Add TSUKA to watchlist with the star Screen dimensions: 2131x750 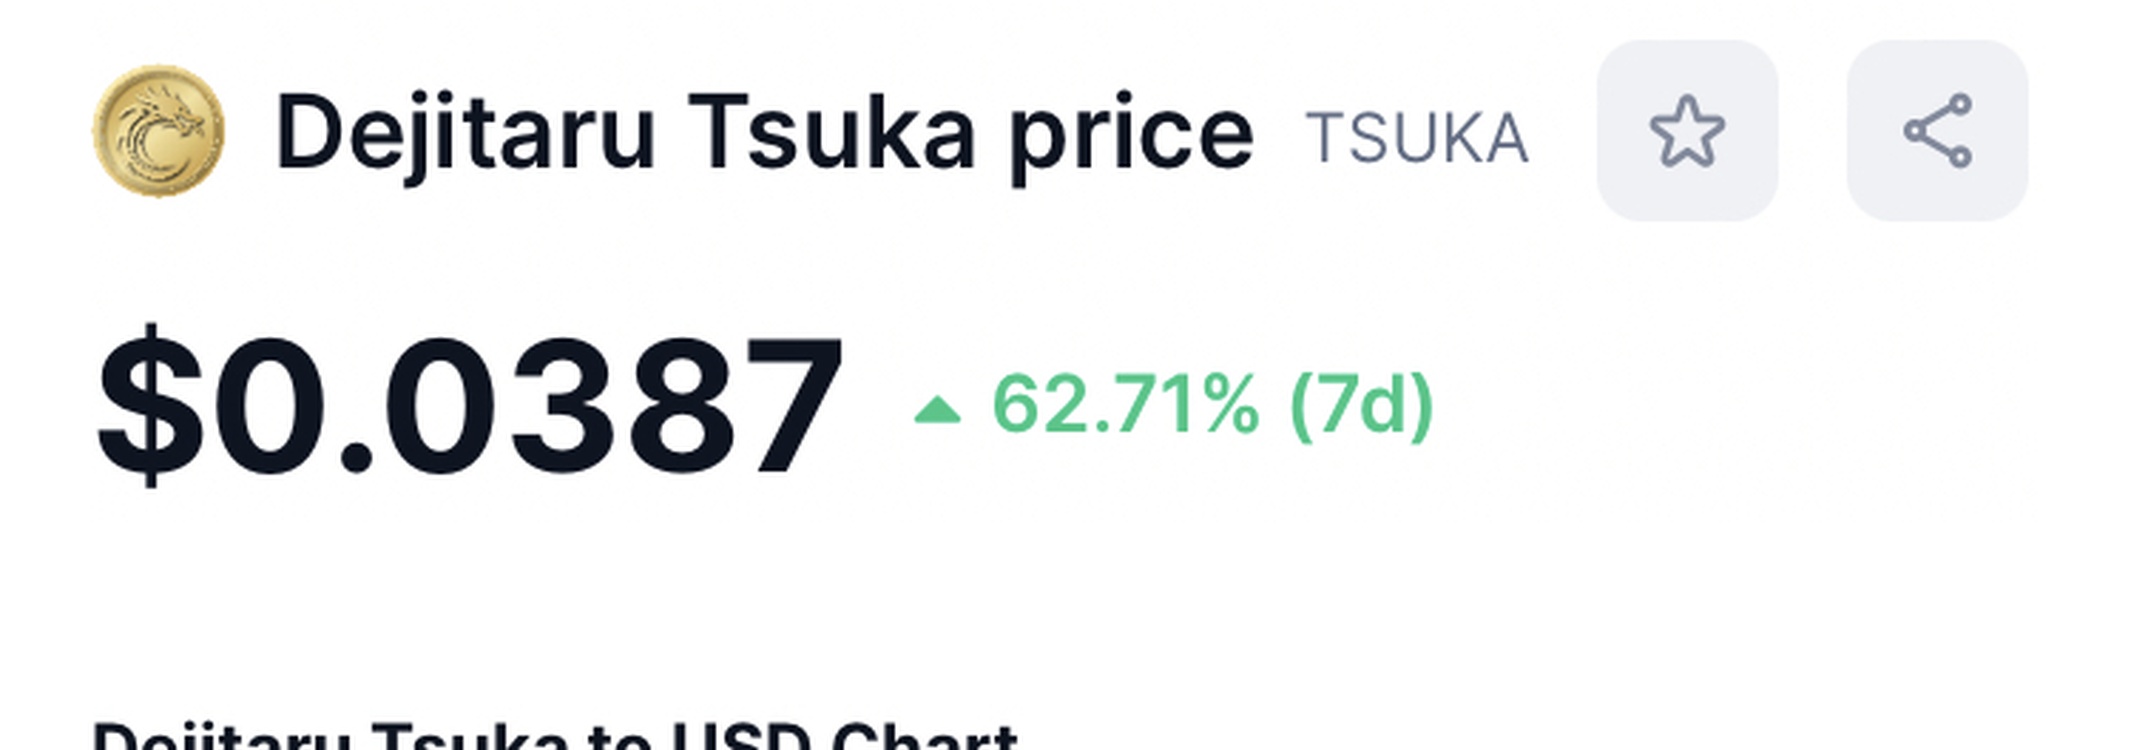pyautogui.click(x=1687, y=131)
